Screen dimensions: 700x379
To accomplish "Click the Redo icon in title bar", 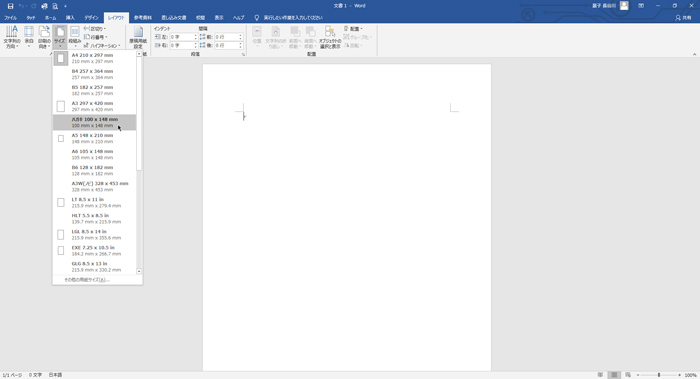I will (33, 6).
